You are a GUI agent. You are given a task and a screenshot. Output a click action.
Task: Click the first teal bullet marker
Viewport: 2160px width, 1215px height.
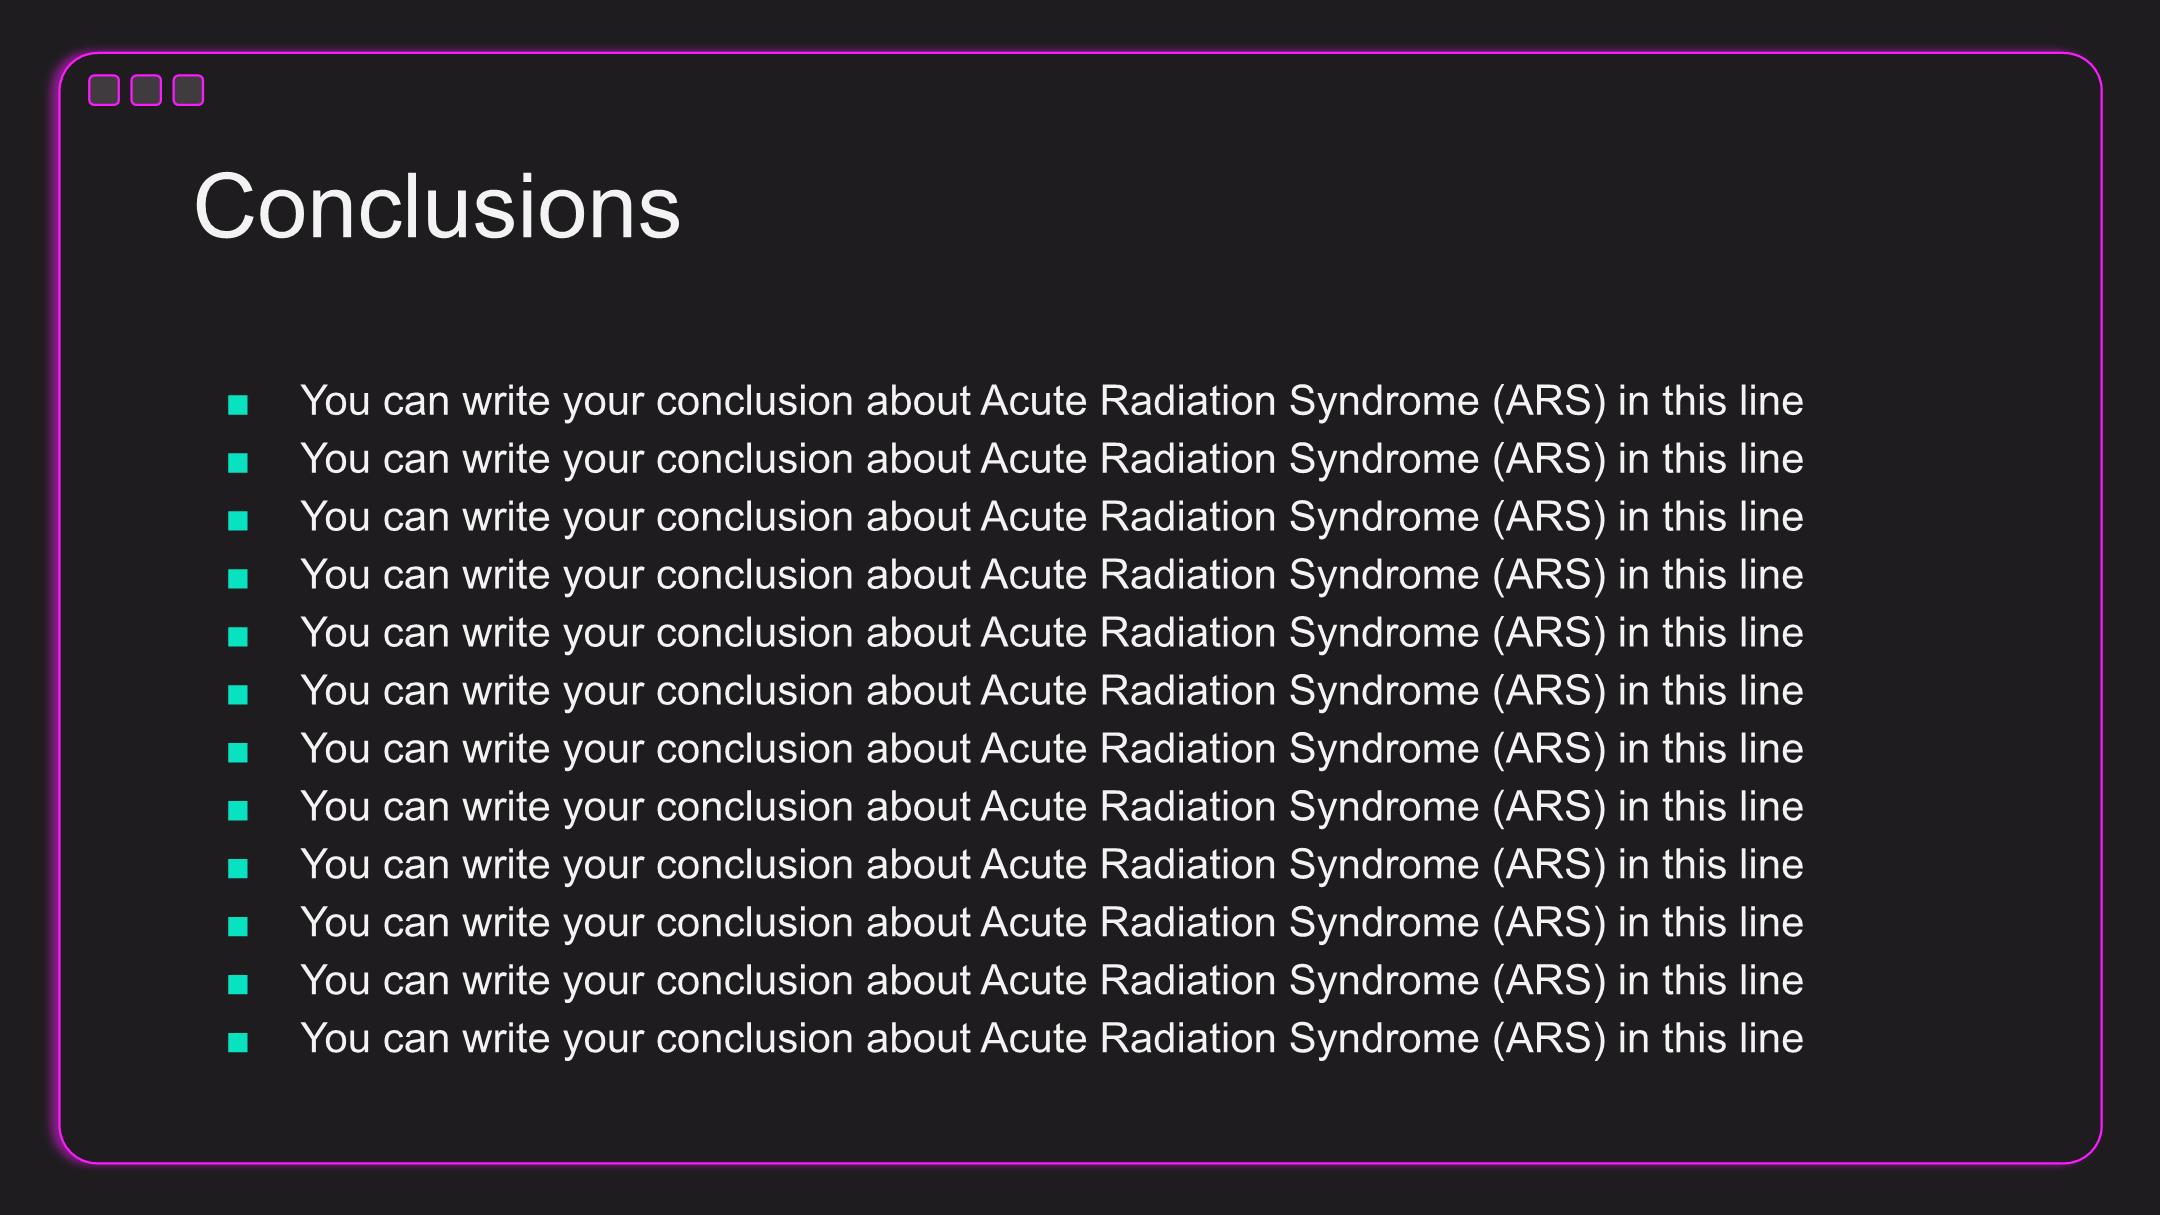pos(238,405)
